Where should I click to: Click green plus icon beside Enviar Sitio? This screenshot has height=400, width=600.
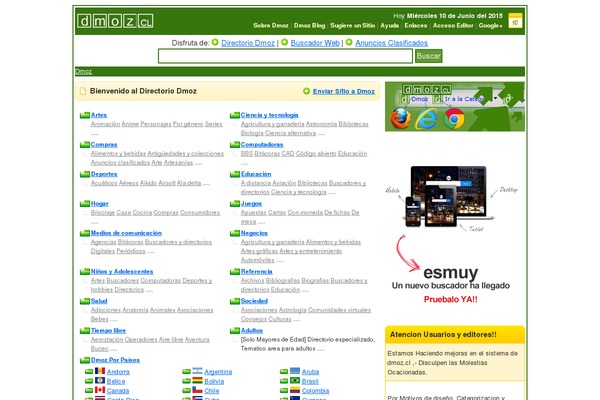[307, 91]
